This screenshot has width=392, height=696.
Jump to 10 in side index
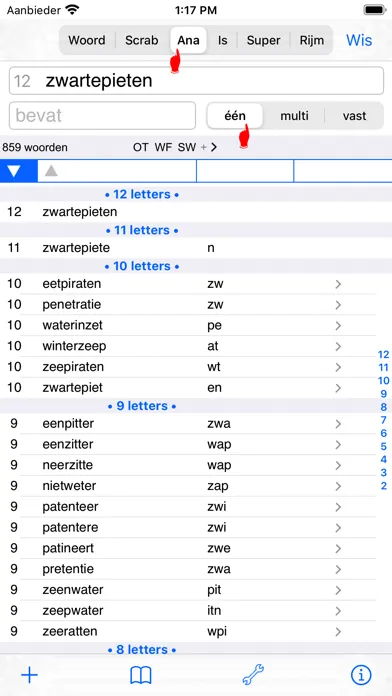pos(384,381)
